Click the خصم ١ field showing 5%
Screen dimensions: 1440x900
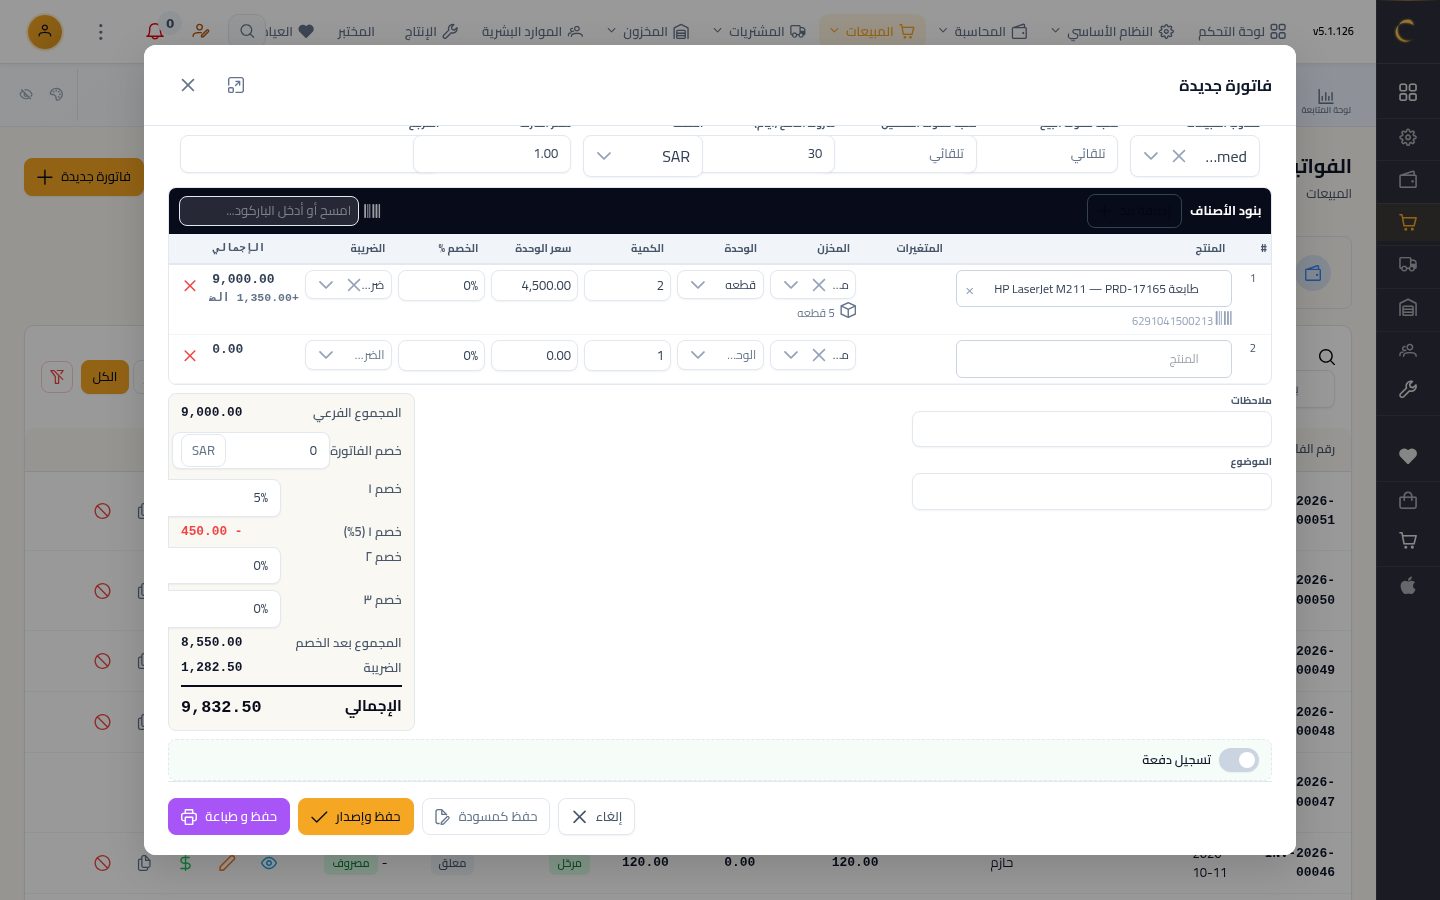(225, 498)
